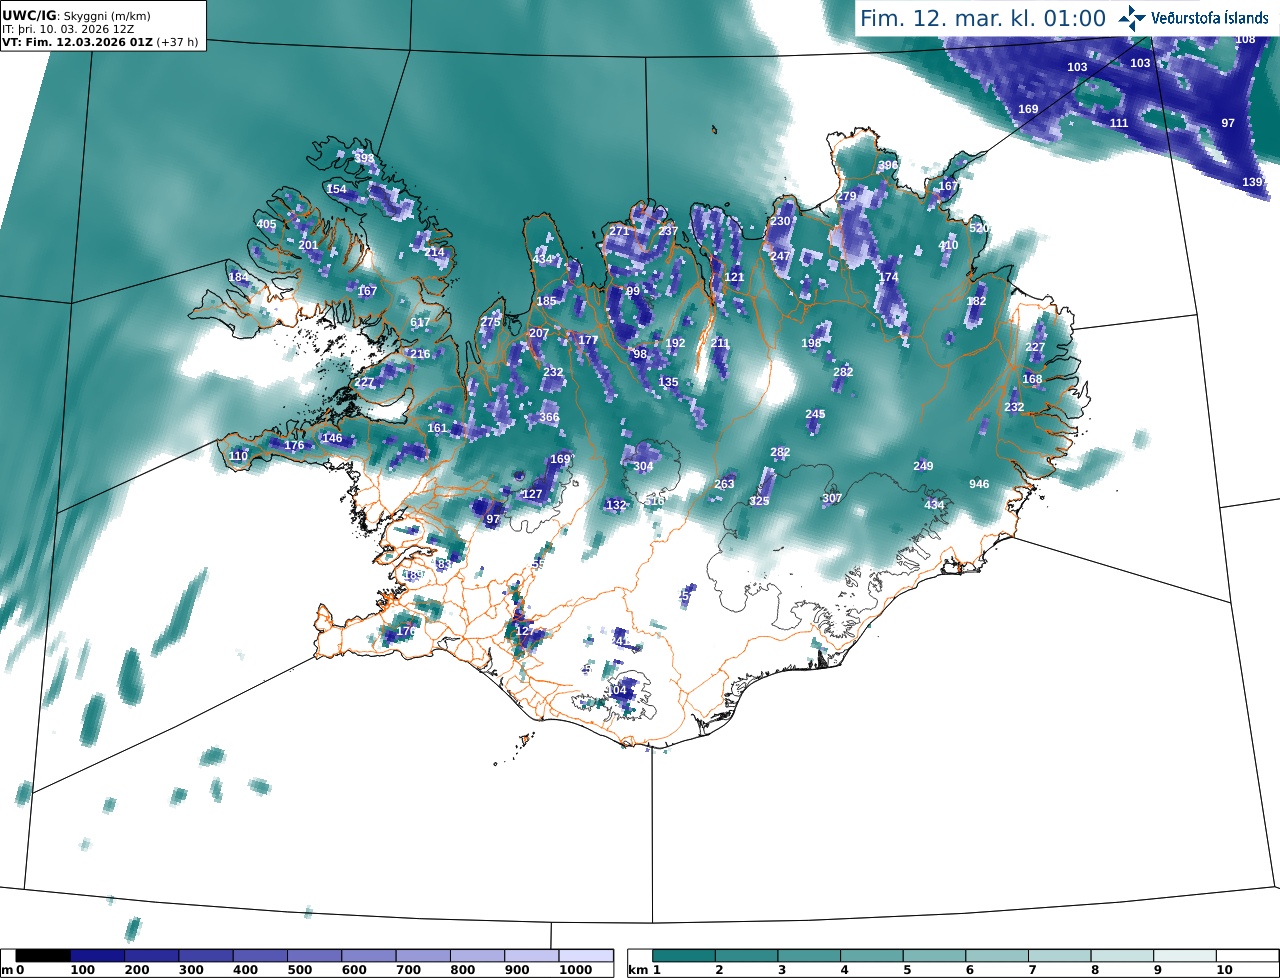Click the 'km' unit label in legend
The width and height of the screenshot is (1280, 978).
637,970
